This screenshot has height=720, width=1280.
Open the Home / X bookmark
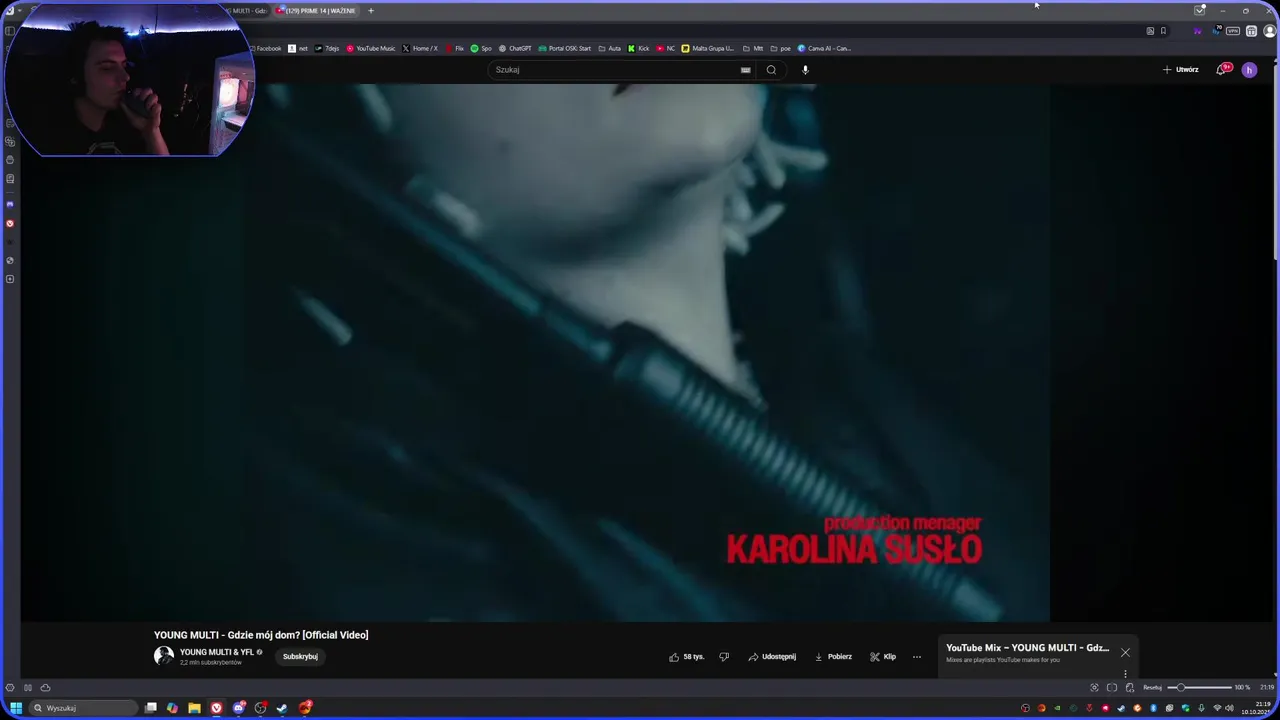(x=420, y=48)
